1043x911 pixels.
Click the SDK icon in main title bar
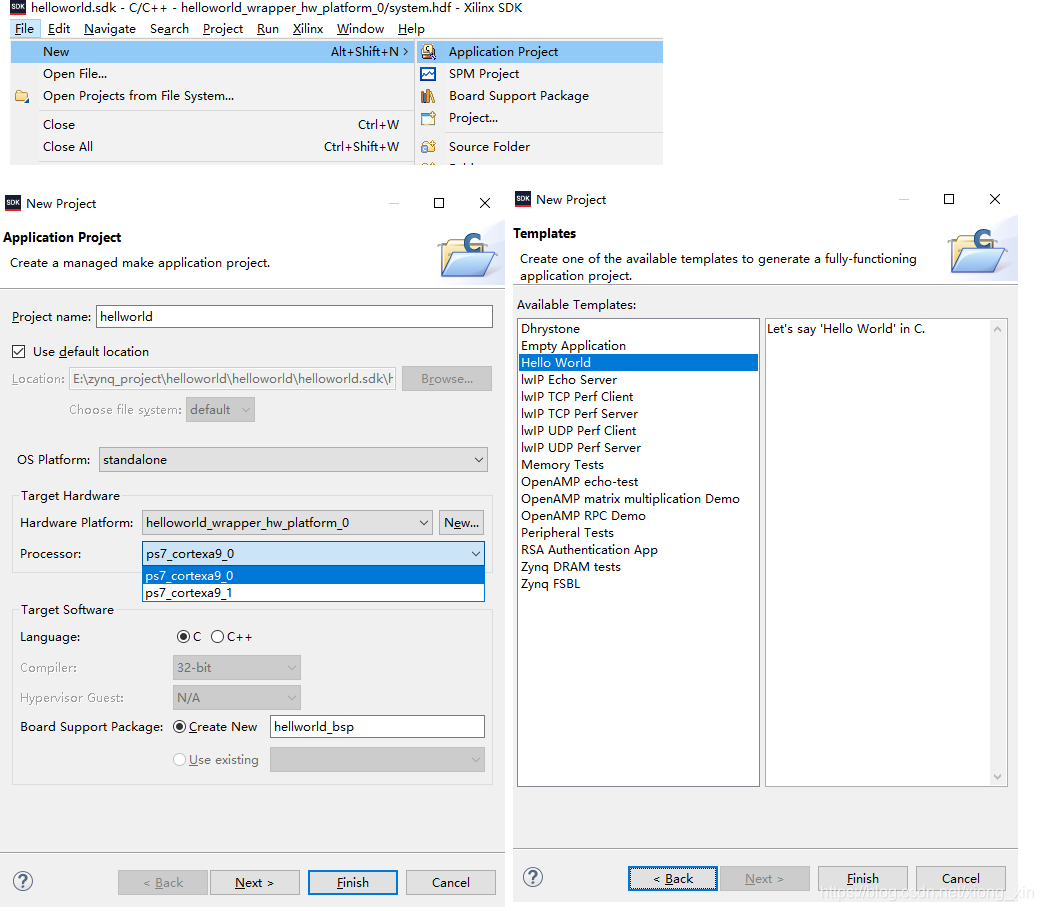(18, 7)
